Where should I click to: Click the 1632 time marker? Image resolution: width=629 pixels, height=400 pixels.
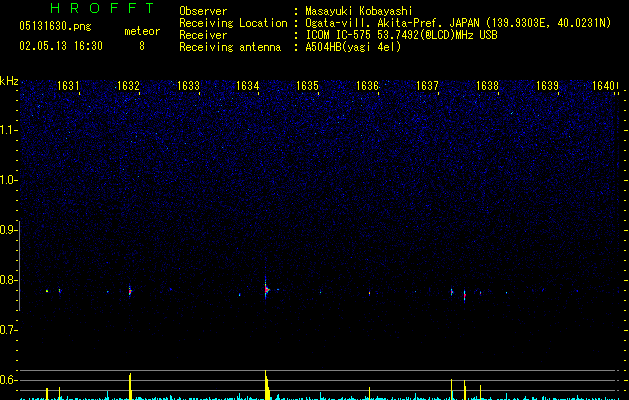128,86
